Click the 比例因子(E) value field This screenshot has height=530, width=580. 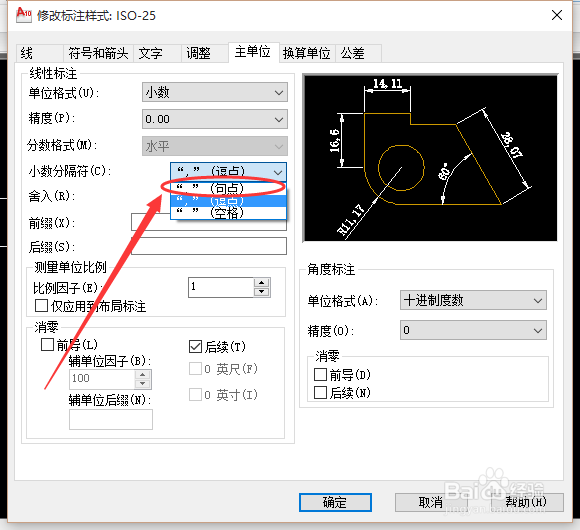221,287
